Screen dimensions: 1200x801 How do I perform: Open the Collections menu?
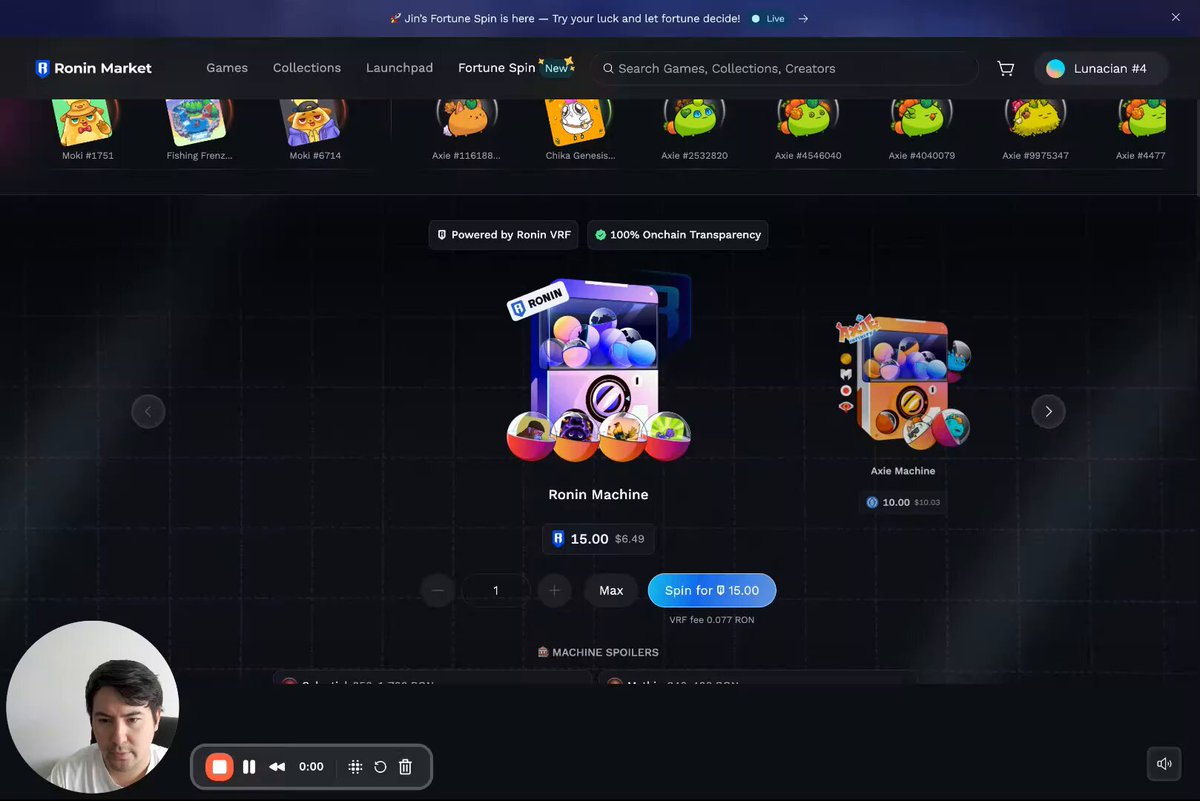pyautogui.click(x=307, y=68)
